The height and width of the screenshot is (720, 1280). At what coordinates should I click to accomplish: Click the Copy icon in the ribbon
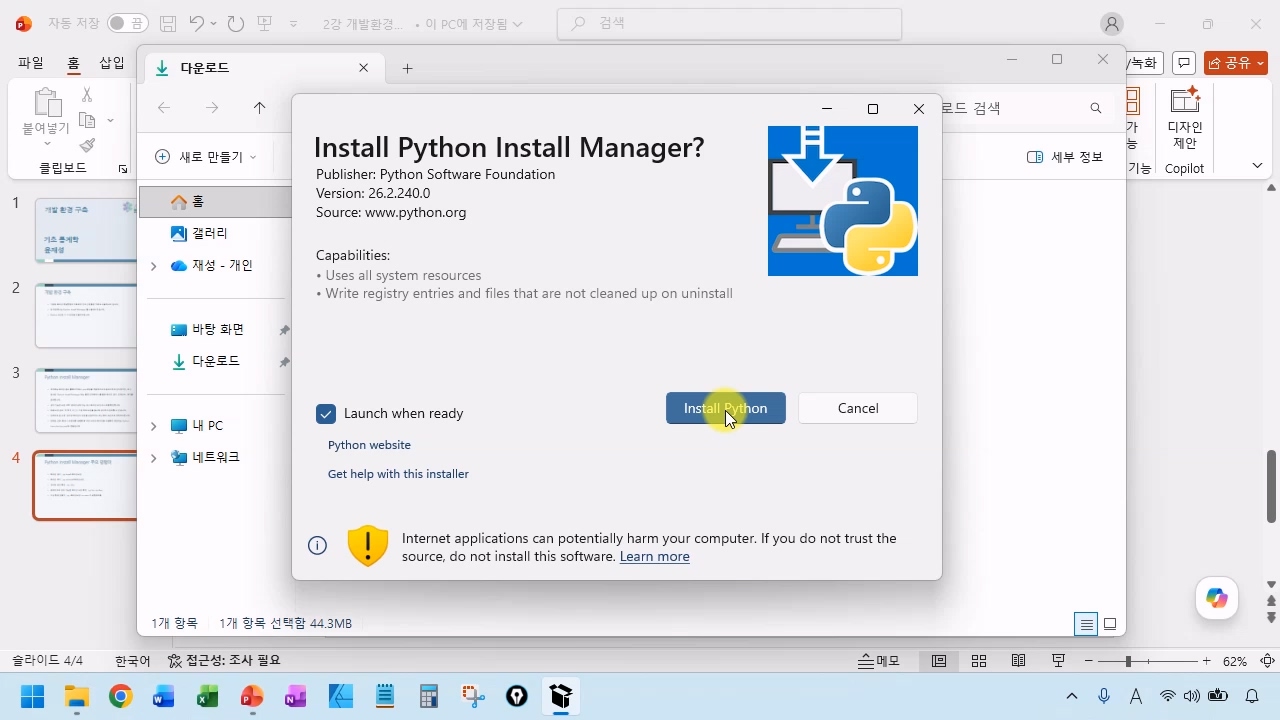tap(87, 121)
